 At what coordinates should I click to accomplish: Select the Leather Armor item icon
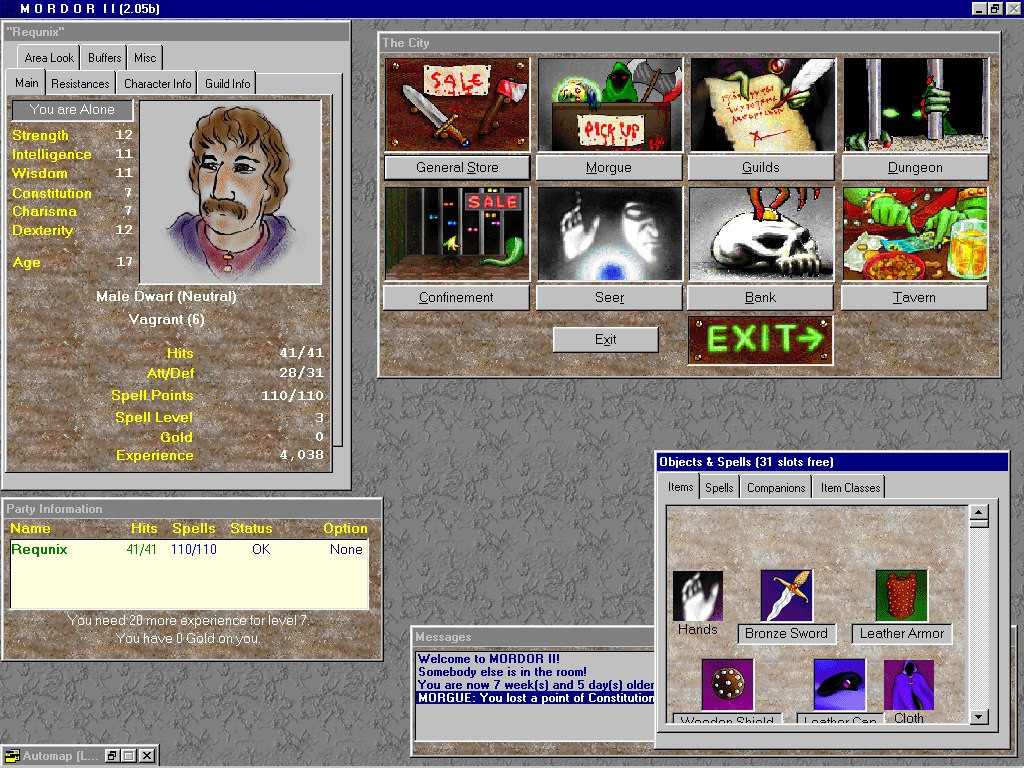901,595
